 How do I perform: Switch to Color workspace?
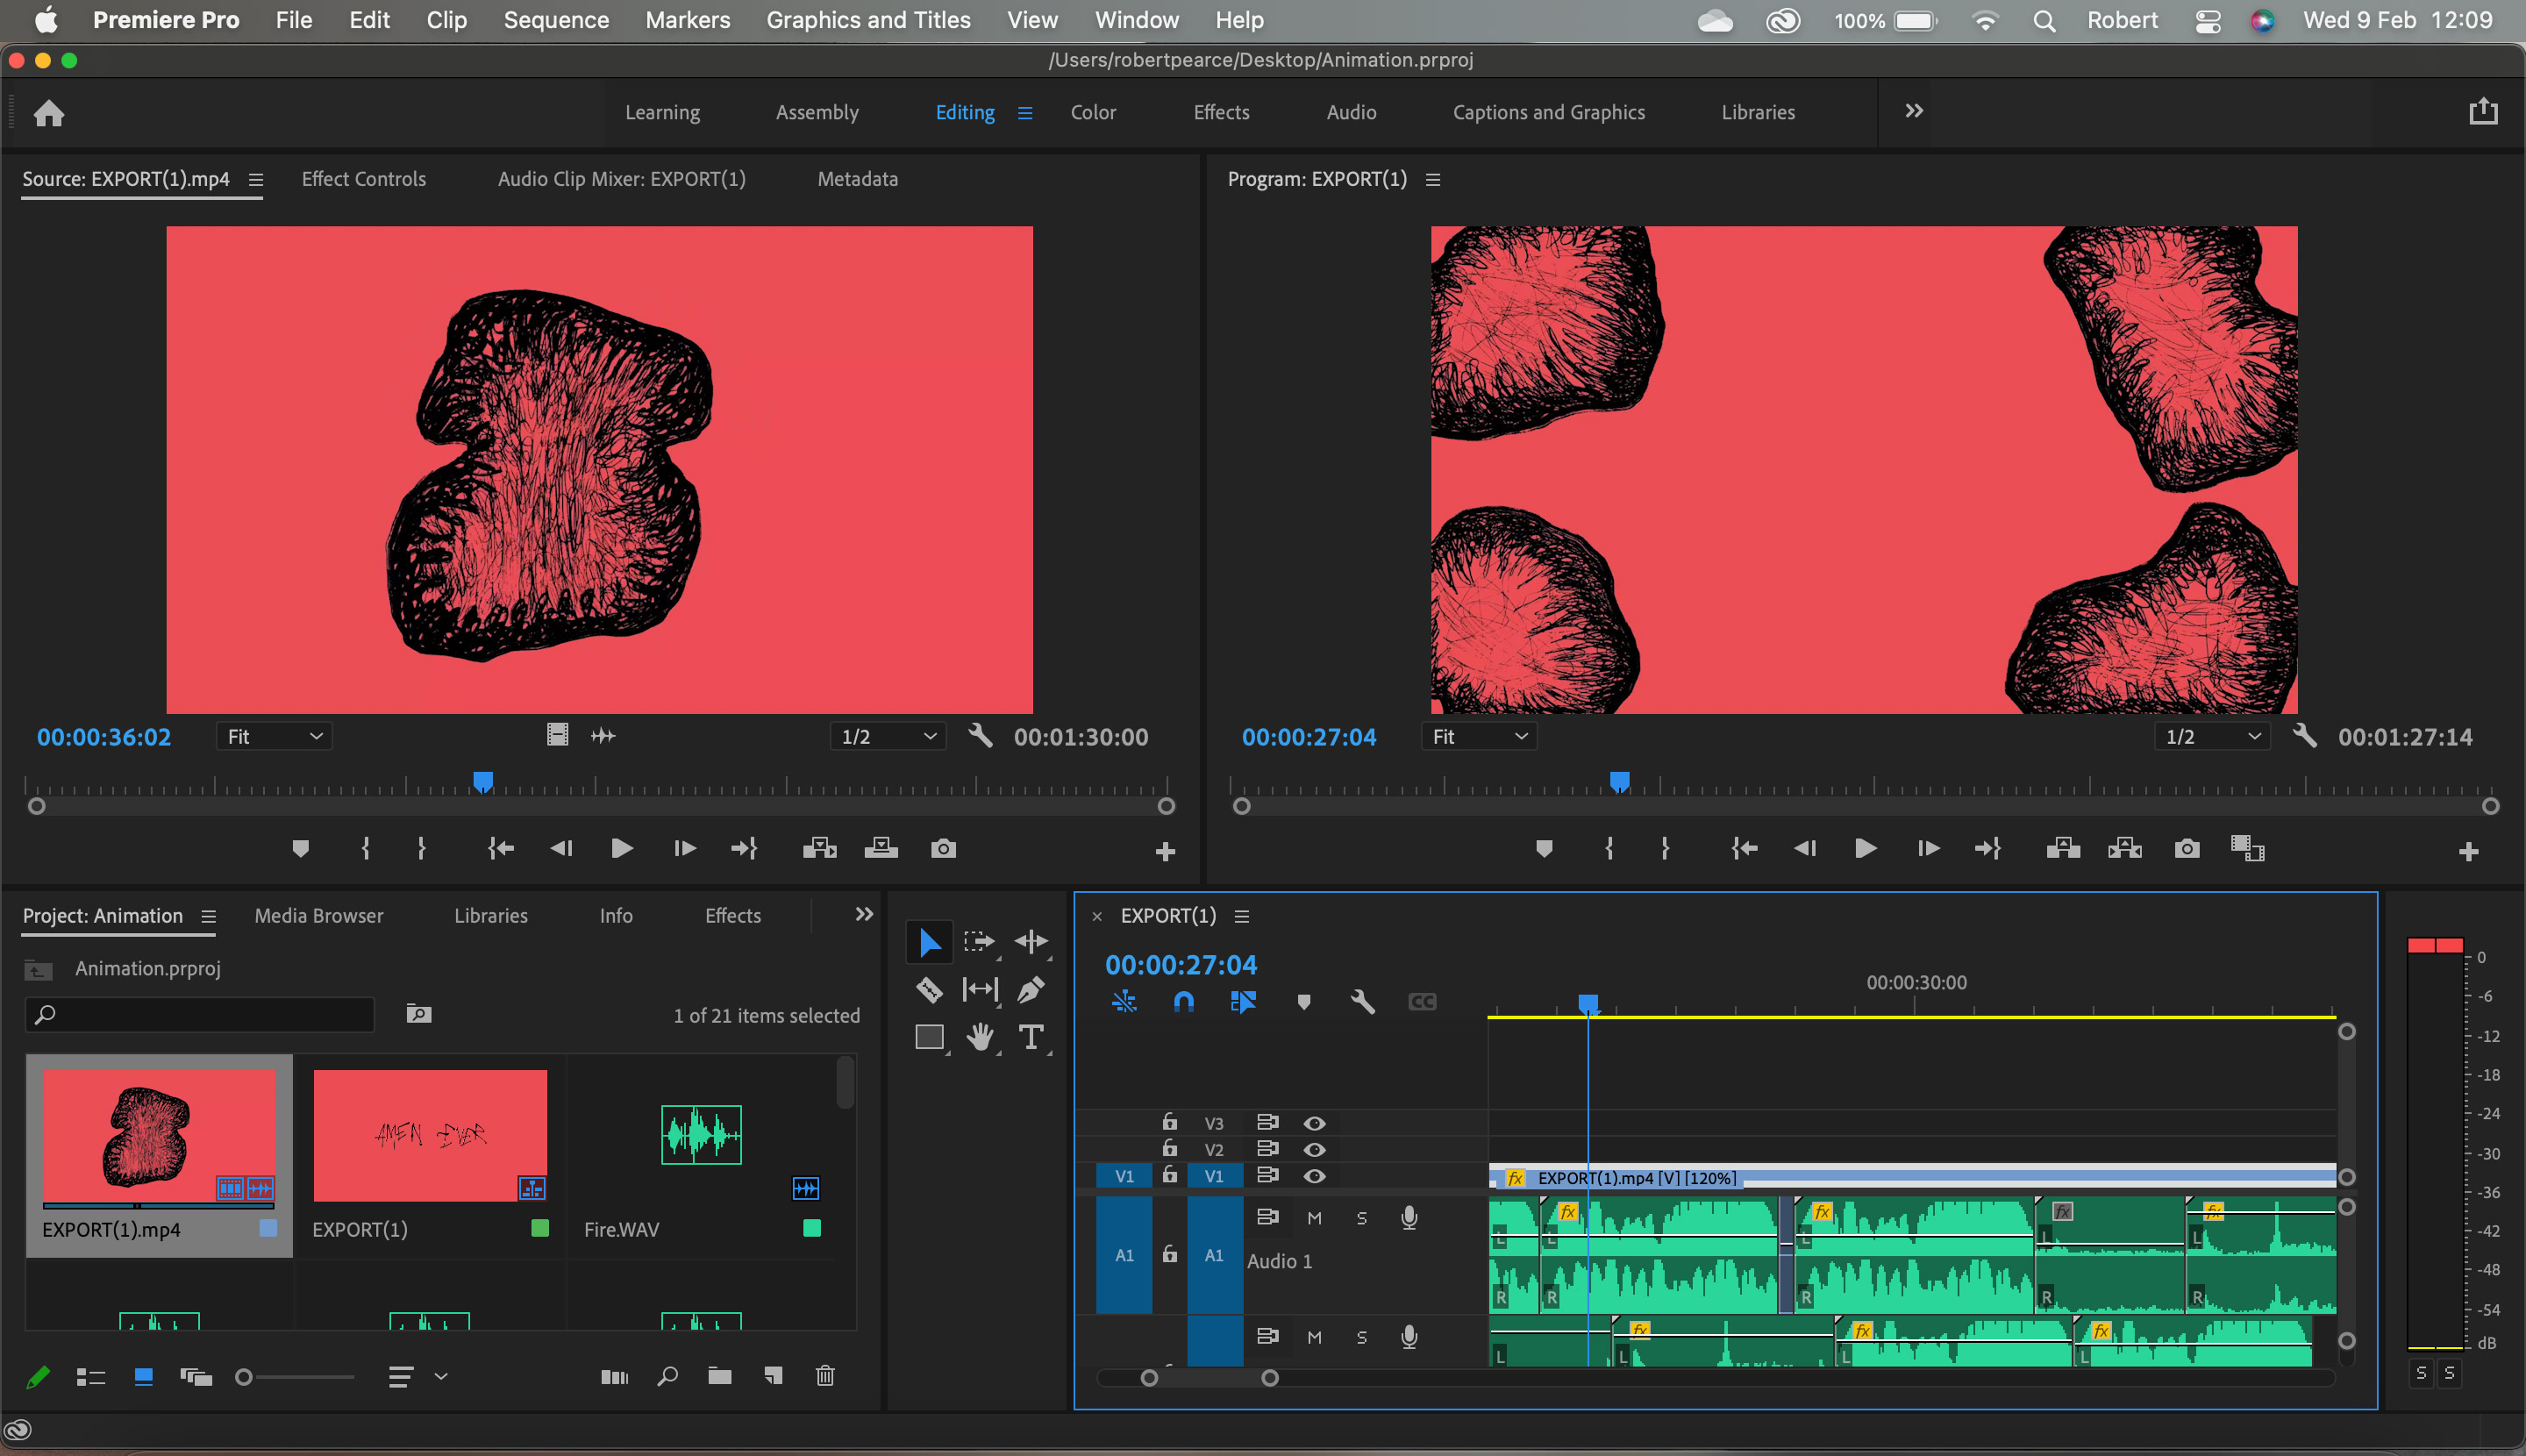point(1093,112)
